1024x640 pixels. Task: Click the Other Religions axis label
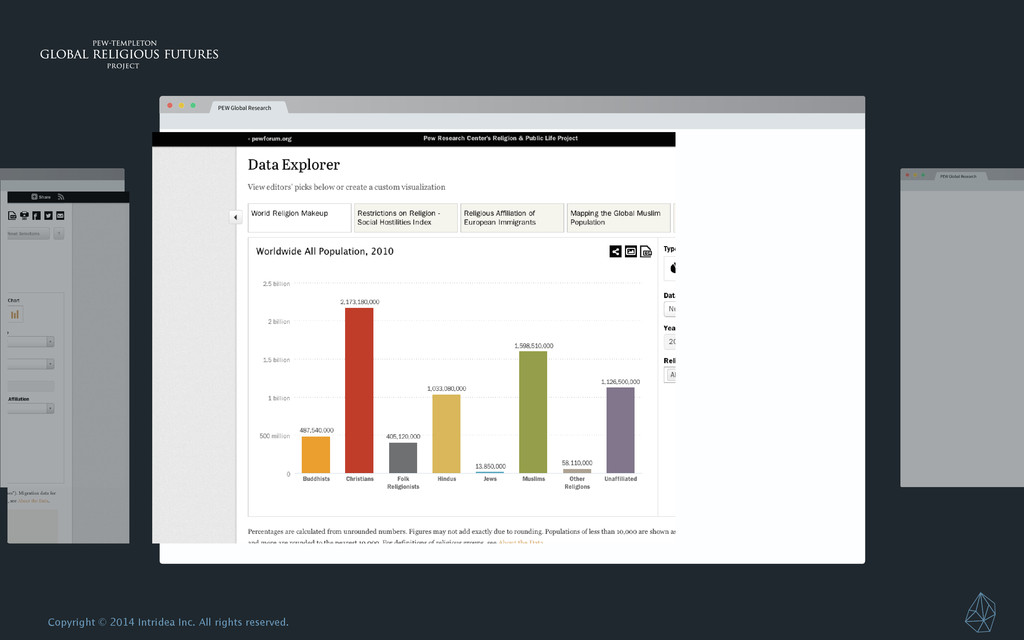[577, 483]
